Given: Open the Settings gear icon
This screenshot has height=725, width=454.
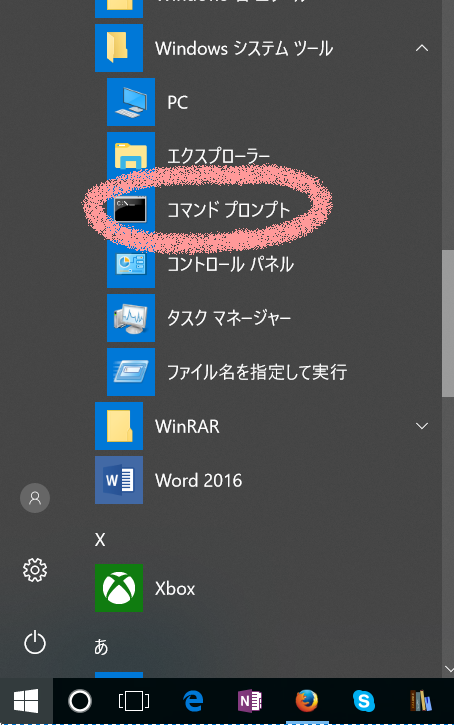Looking at the screenshot, I should (x=35, y=570).
